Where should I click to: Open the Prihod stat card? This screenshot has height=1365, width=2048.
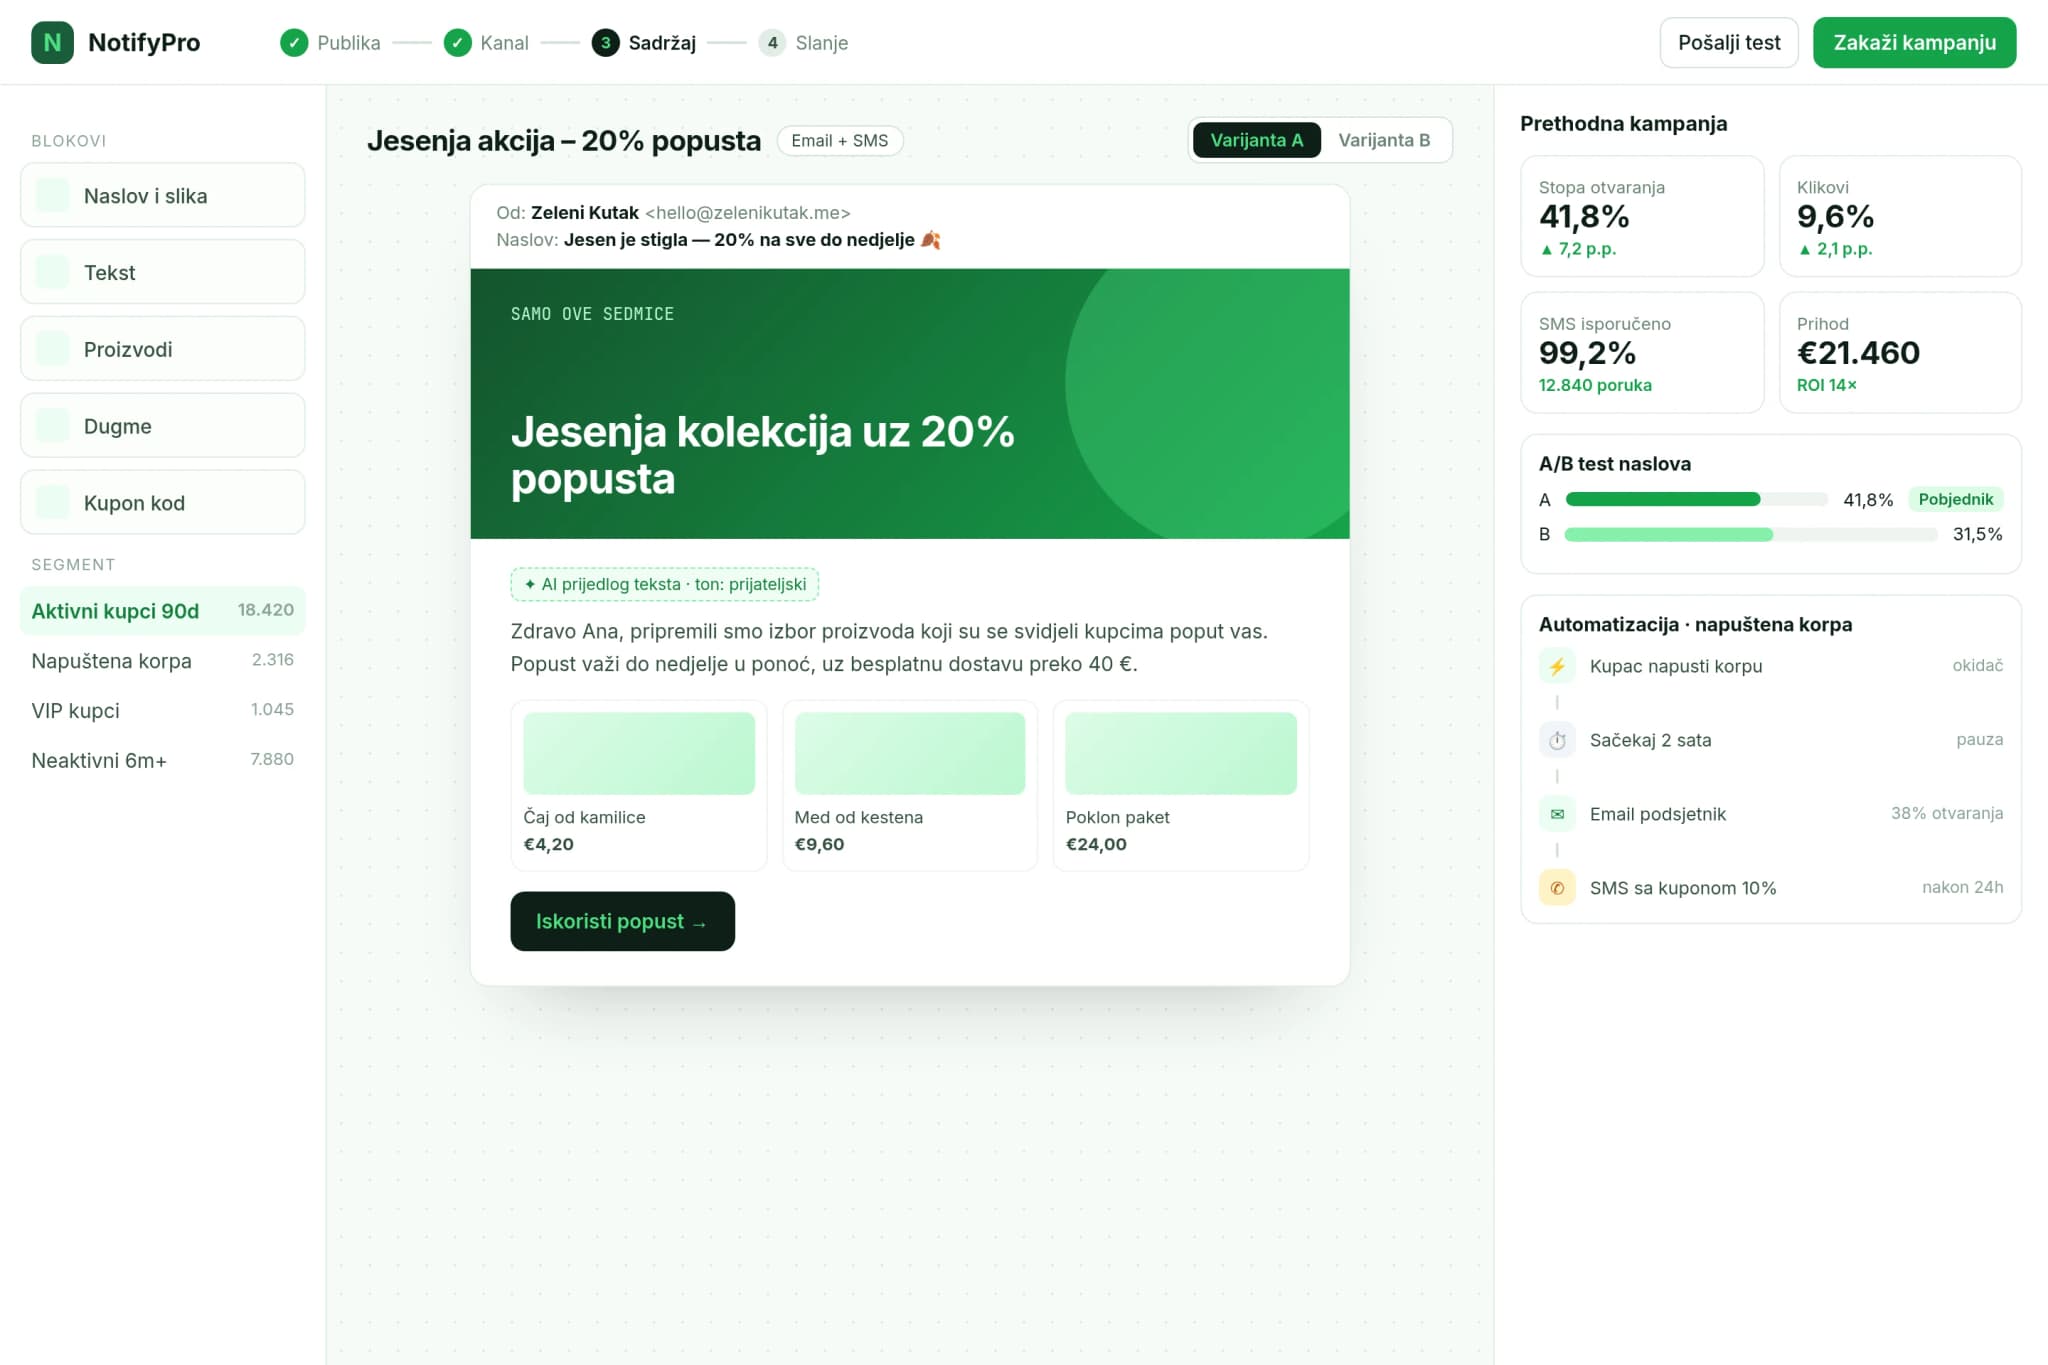pyautogui.click(x=1900, y=352)
